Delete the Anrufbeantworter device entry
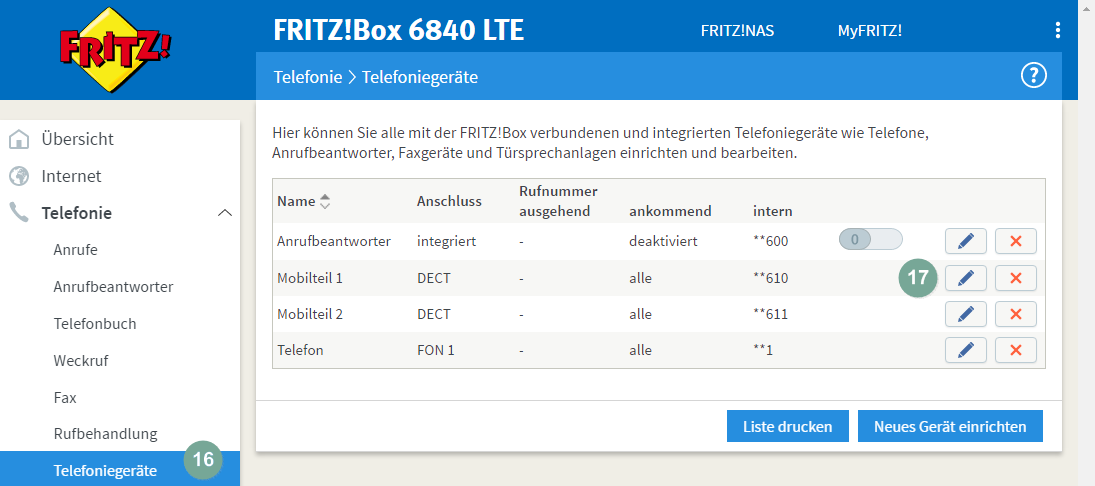The height and width of the screenshot is (486, 1095). point(1015,241)
